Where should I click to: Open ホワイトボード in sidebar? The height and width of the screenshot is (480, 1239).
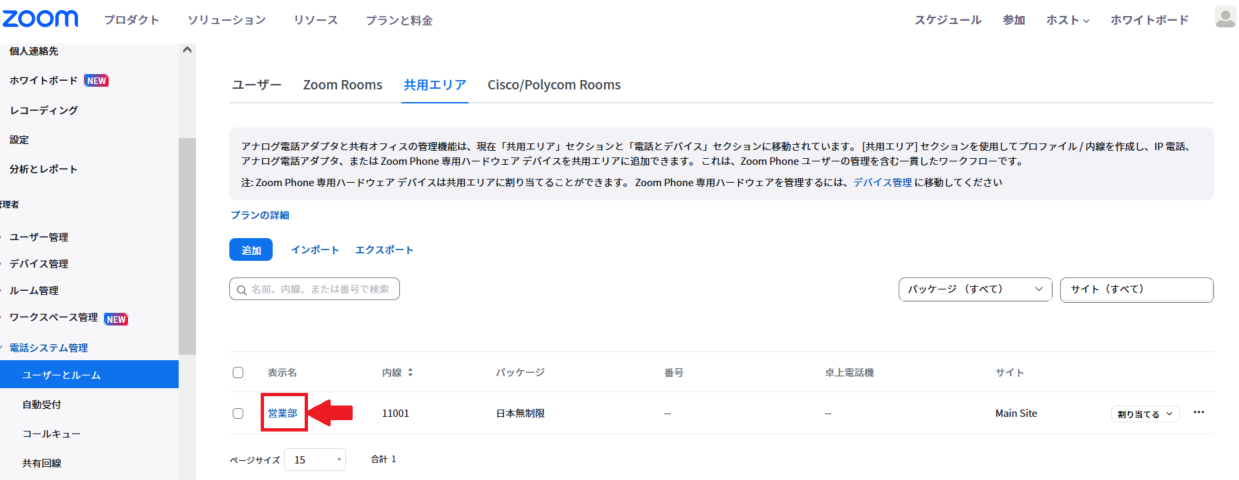(x=44, y=80)
